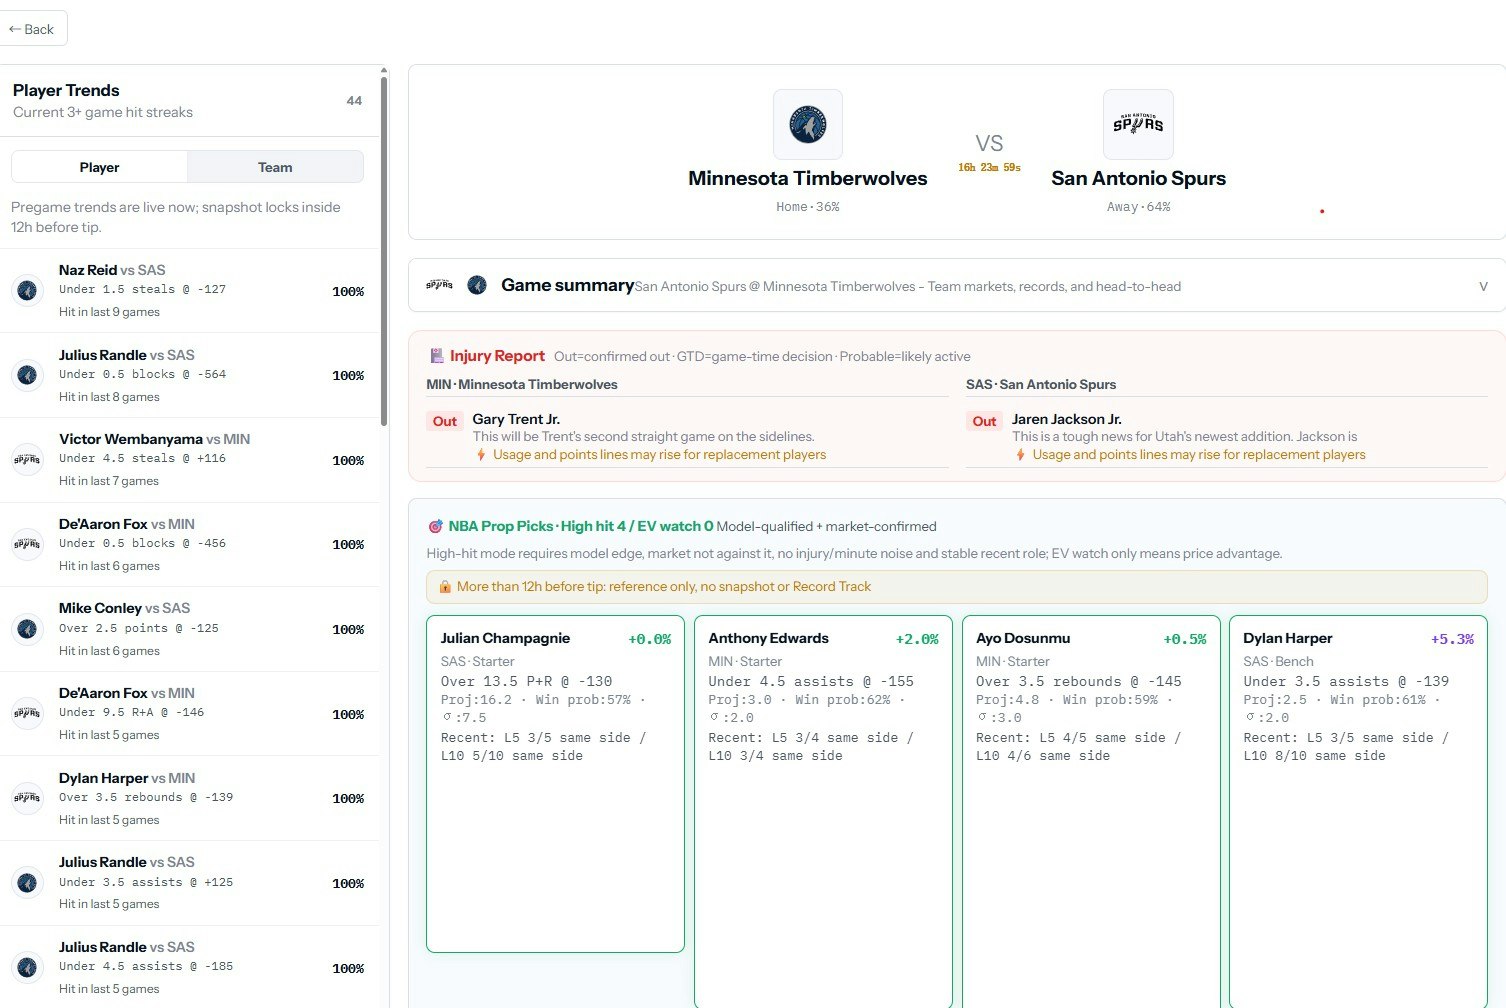Click team icon beside Julius Randle -185 assists row

[27, 967]
